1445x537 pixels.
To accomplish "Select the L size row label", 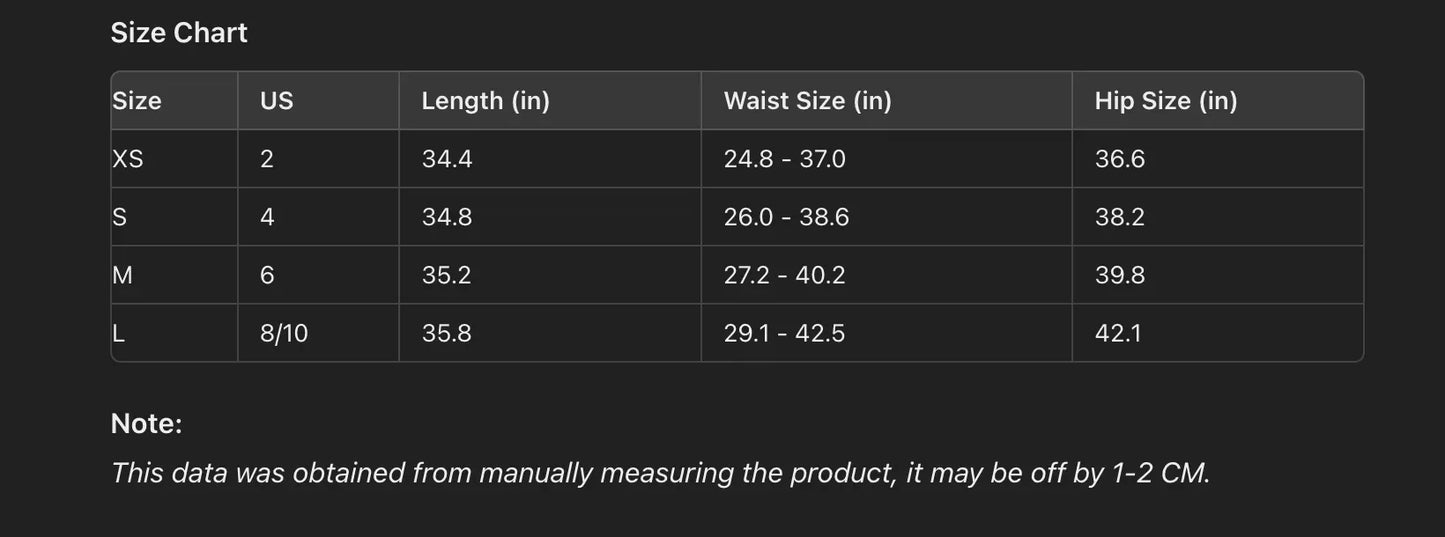I will [119, 333].
